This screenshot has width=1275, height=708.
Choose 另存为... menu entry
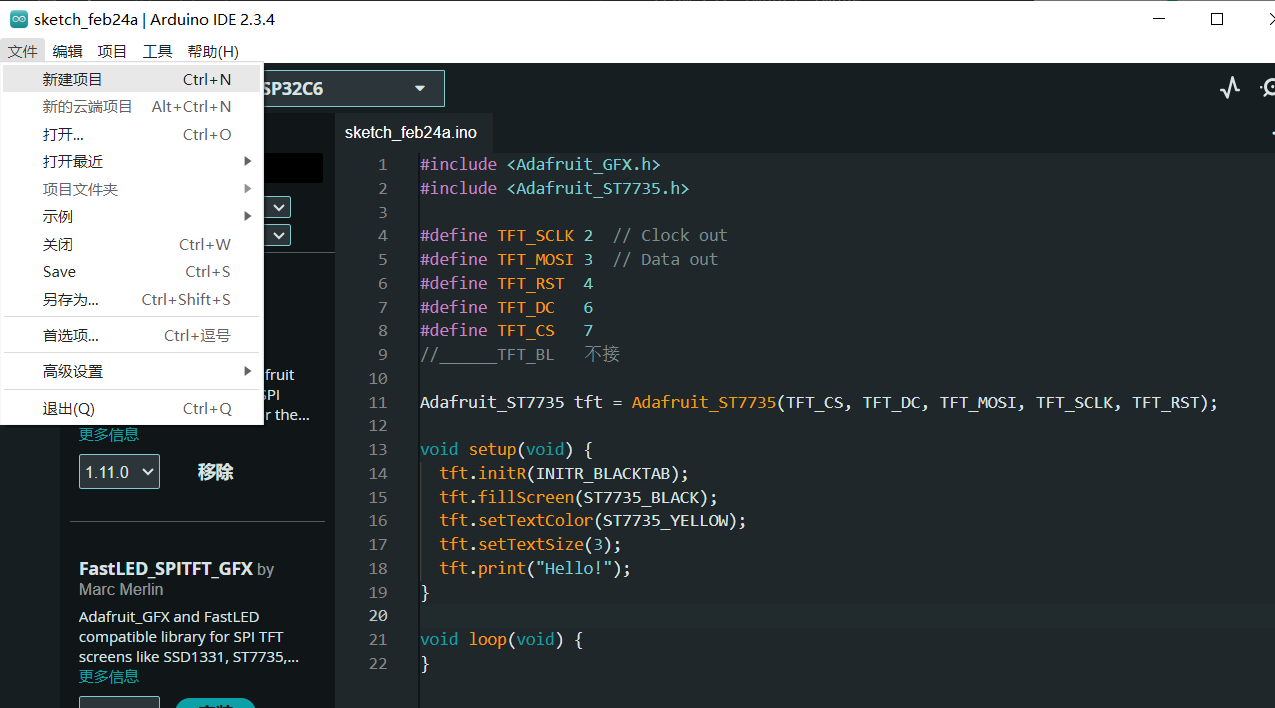coord(132,299)
